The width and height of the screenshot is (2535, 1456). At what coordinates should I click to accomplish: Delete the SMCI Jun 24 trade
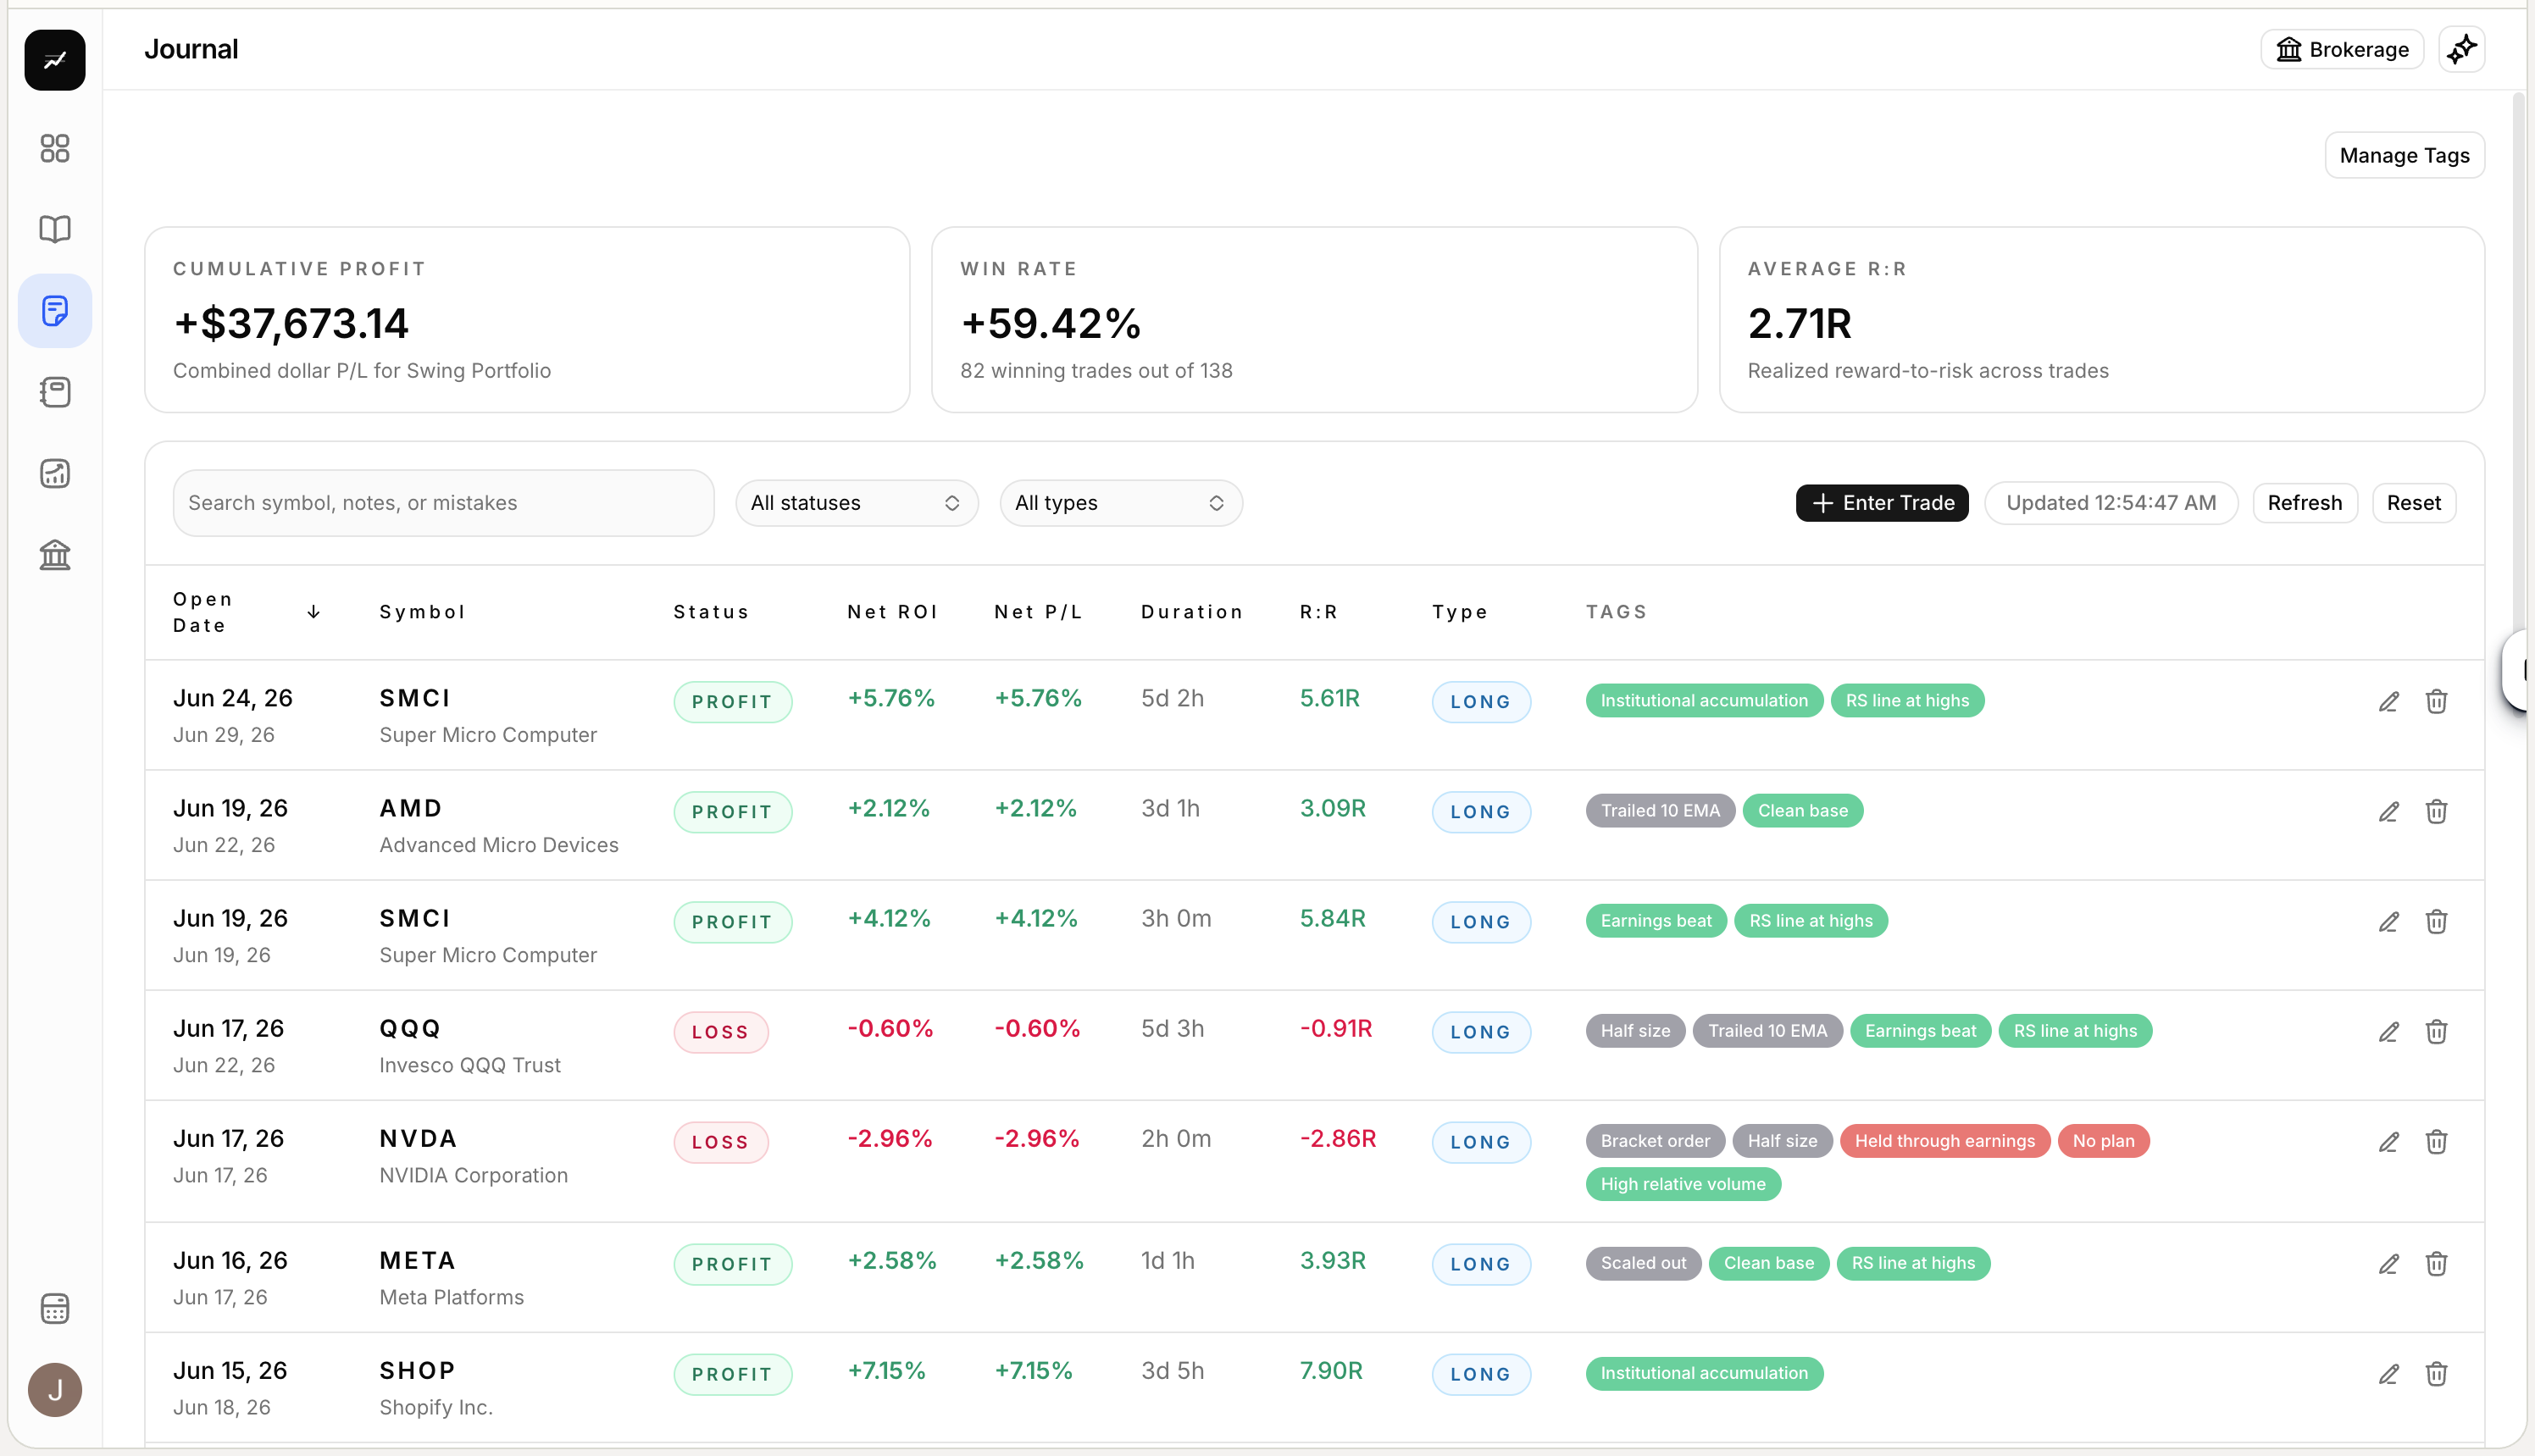2437,702
